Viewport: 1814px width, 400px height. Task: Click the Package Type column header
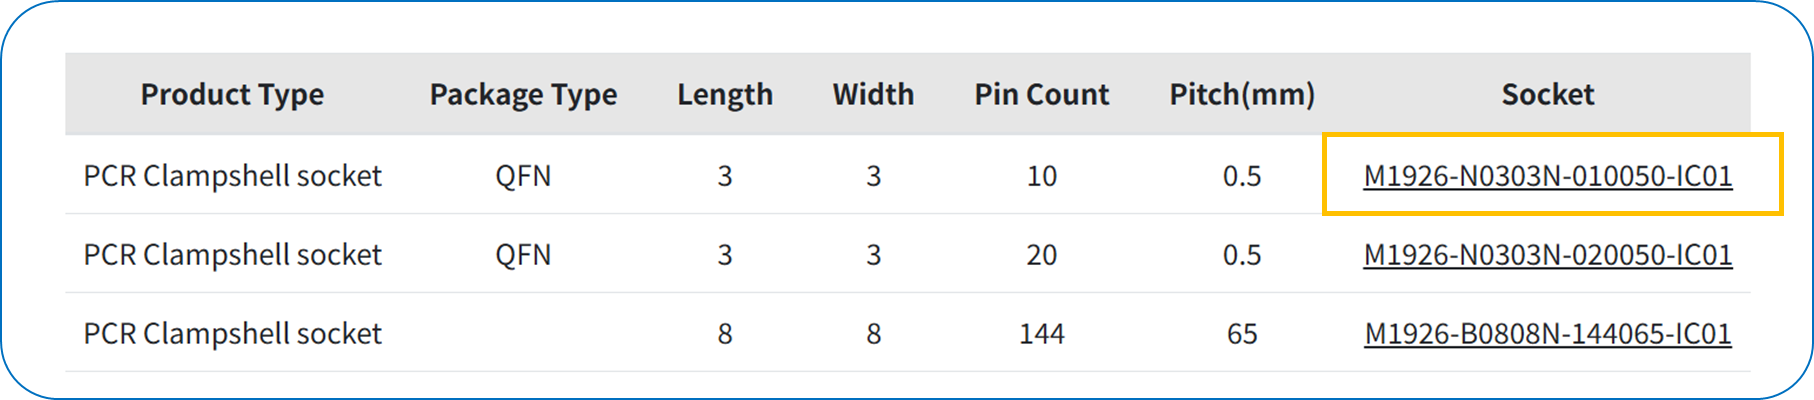click(x=523, y=94)
